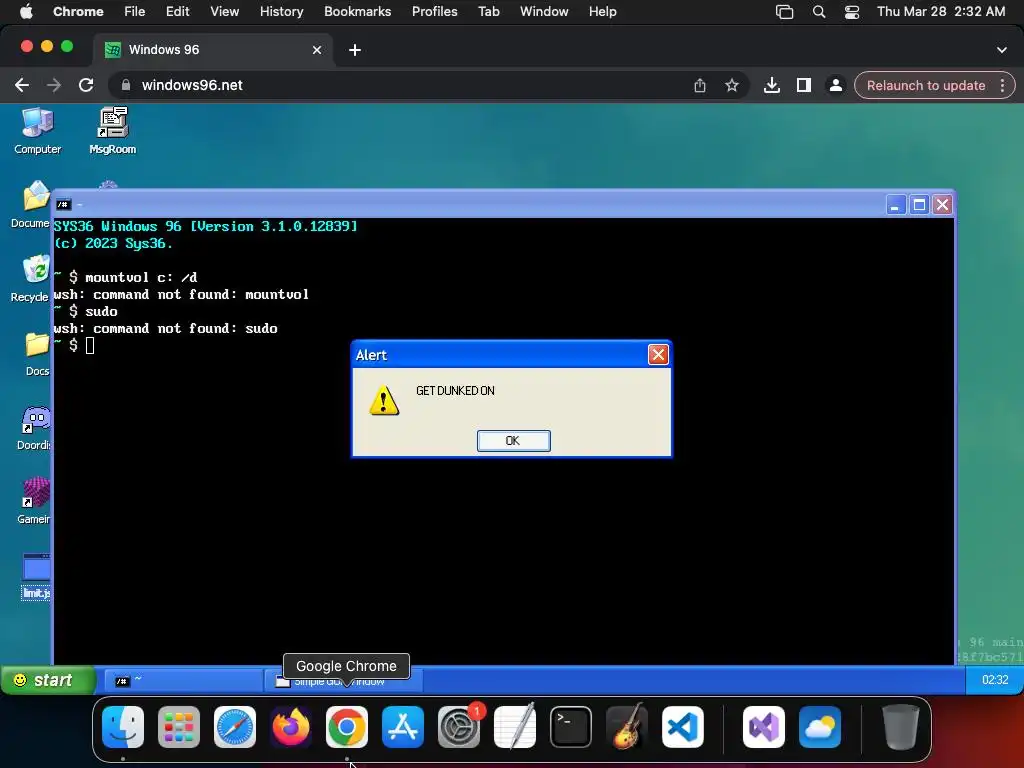The image size is (1024, 768).
Task: Open a new Chrome tab
Action: tap(355, 50)
